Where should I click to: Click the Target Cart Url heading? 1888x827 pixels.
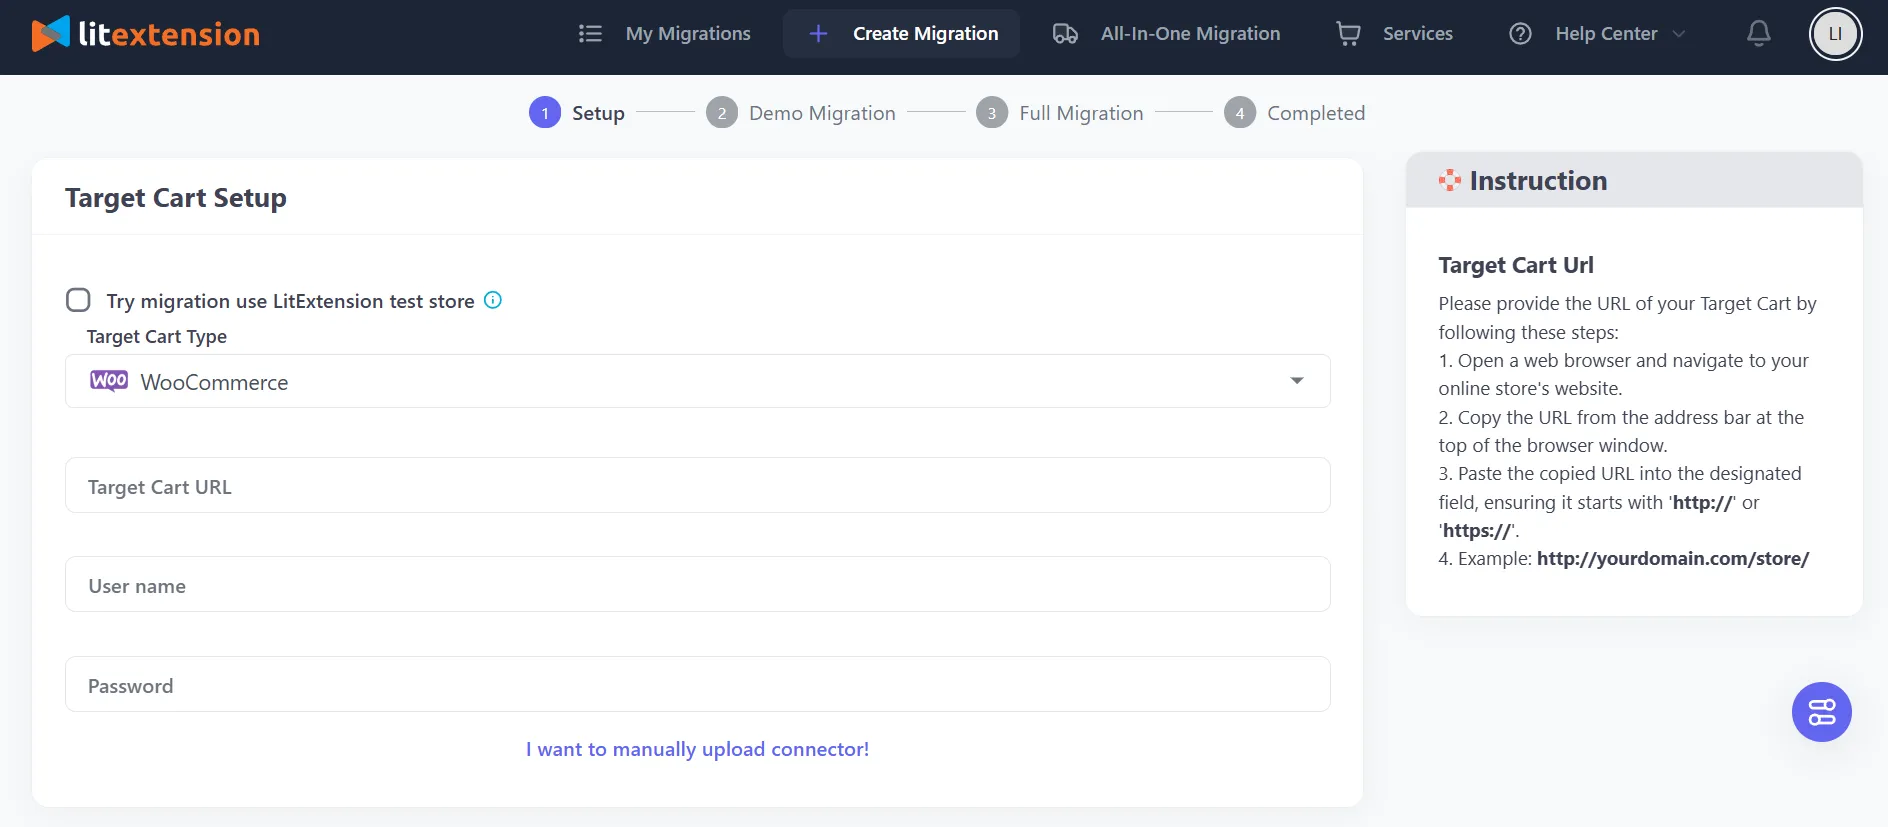pyautogui.click(x=1516, y=265)
